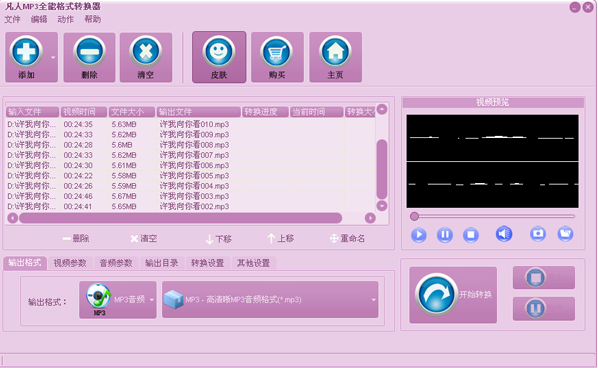
Task: Open the 皮肤 skin smiley icon
Action: (x=219, y=51)
